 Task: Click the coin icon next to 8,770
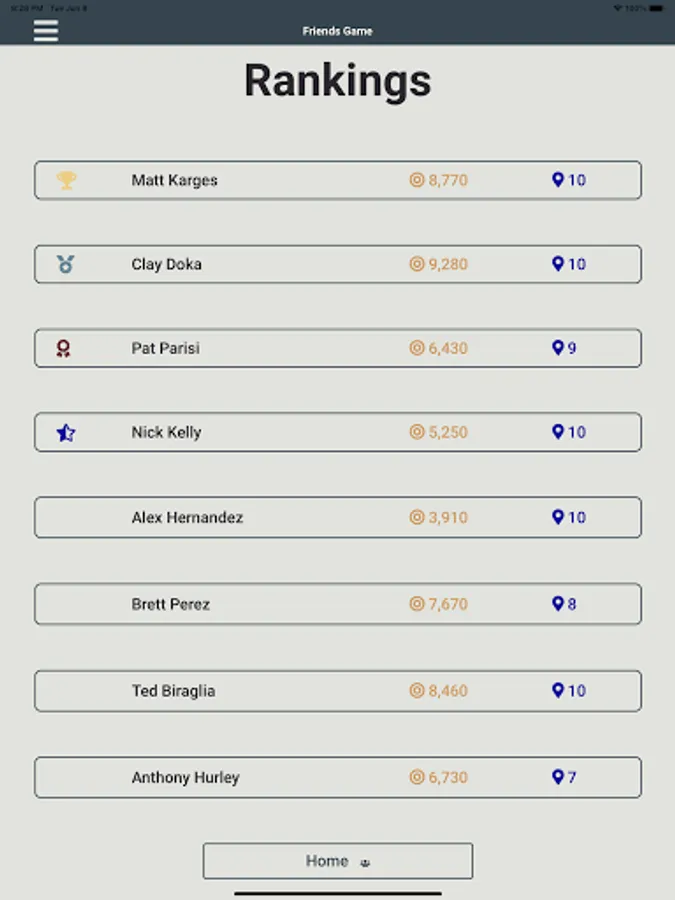click(417, 180)
